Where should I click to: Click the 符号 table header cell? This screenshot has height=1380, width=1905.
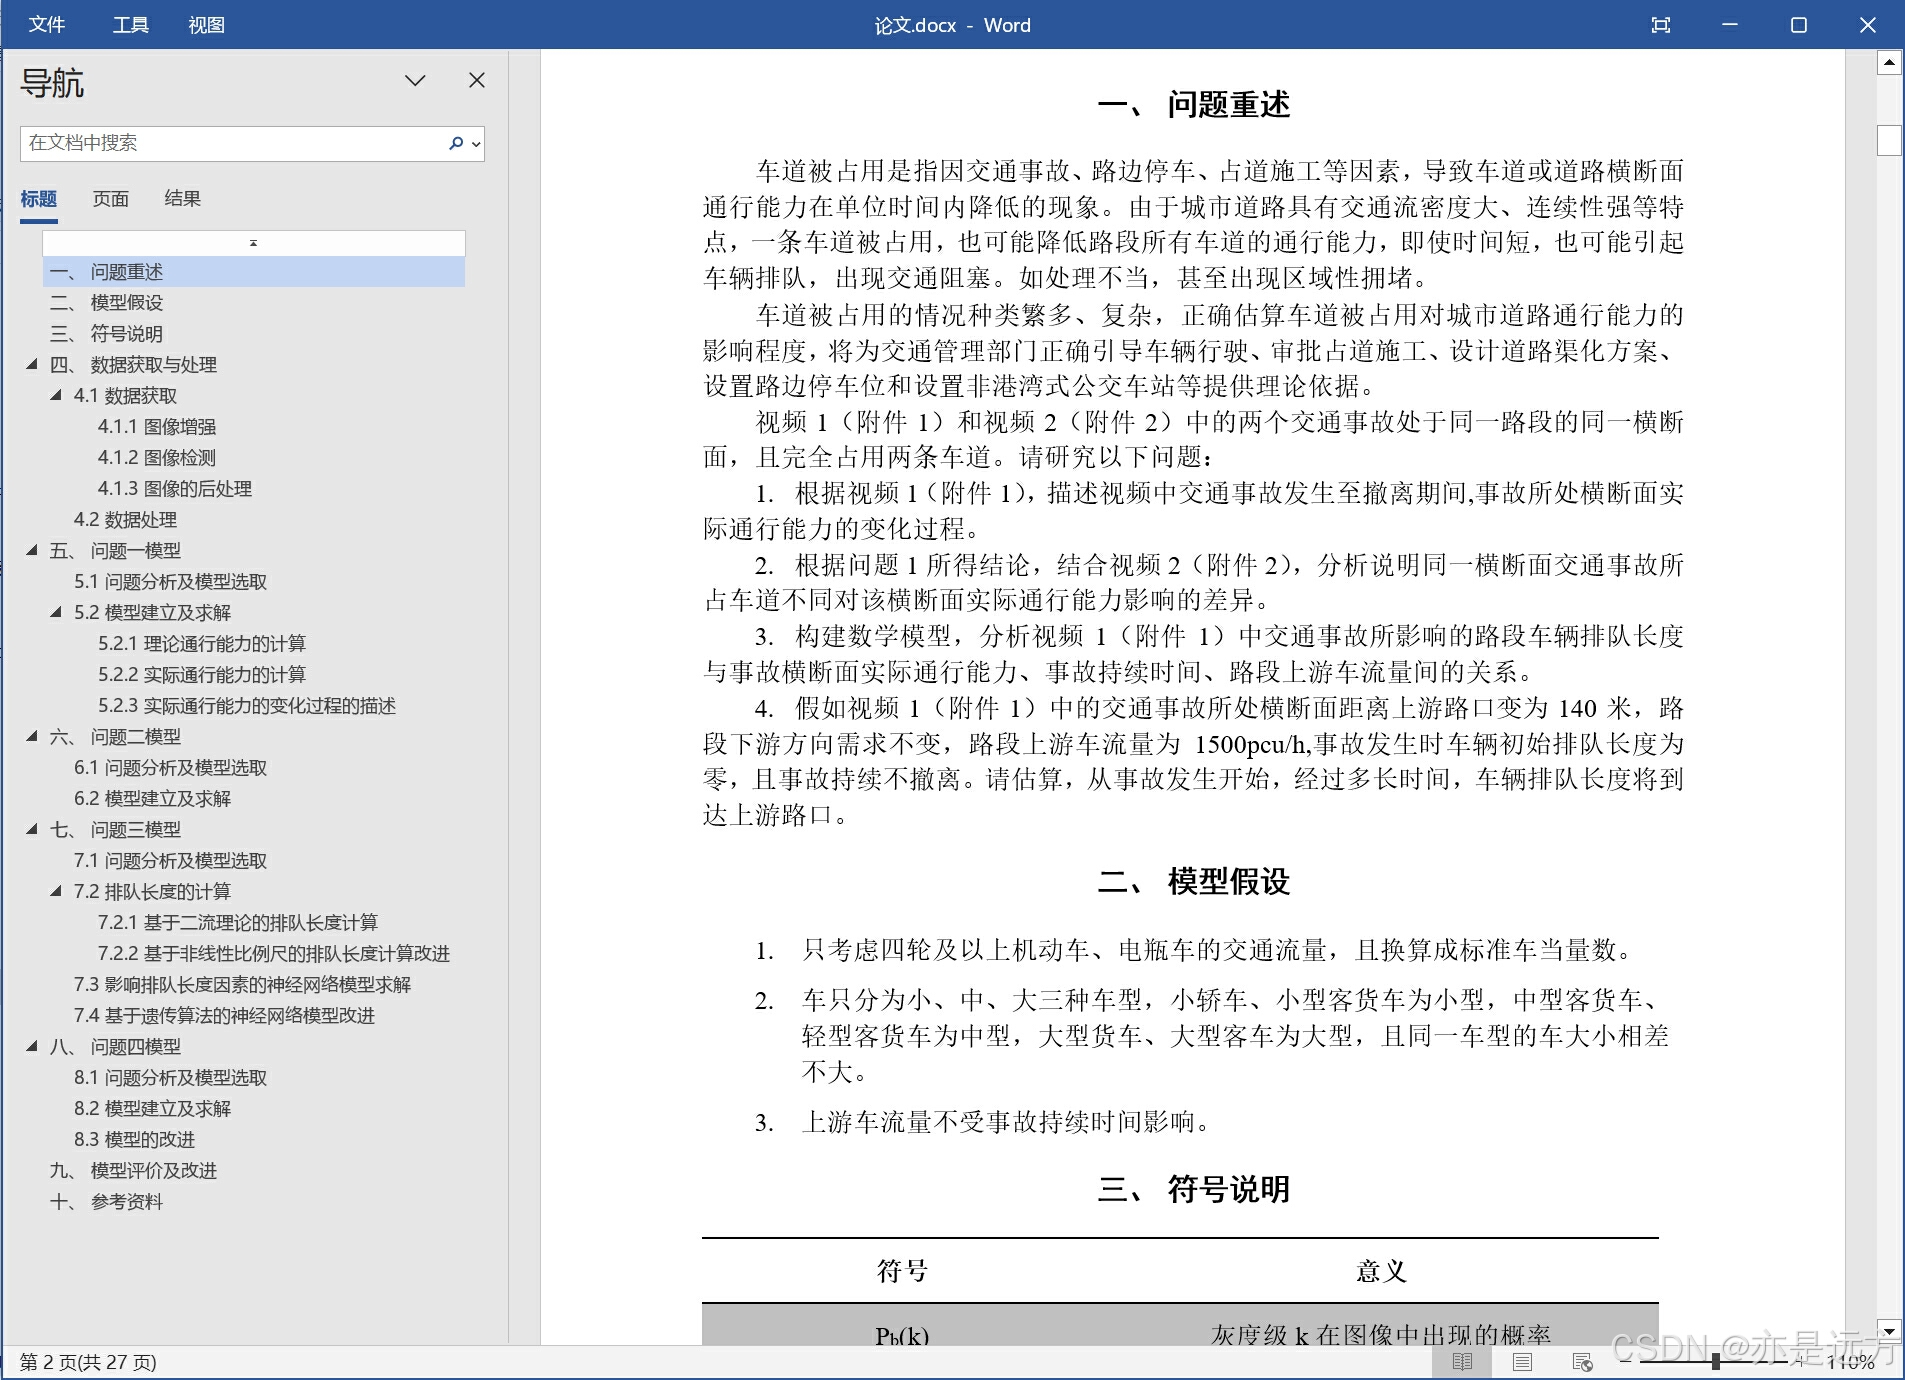(902, 1271)
